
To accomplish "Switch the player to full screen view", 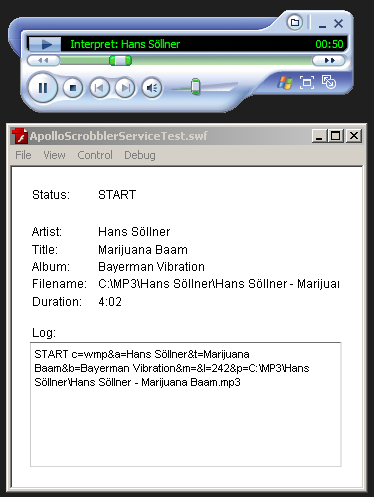I will (307, 82).
